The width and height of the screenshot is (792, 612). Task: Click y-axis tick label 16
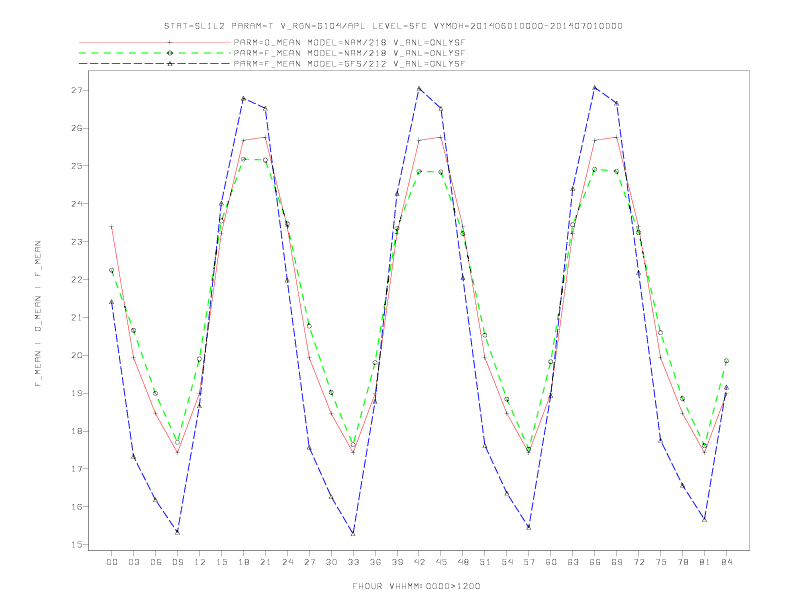77,506
